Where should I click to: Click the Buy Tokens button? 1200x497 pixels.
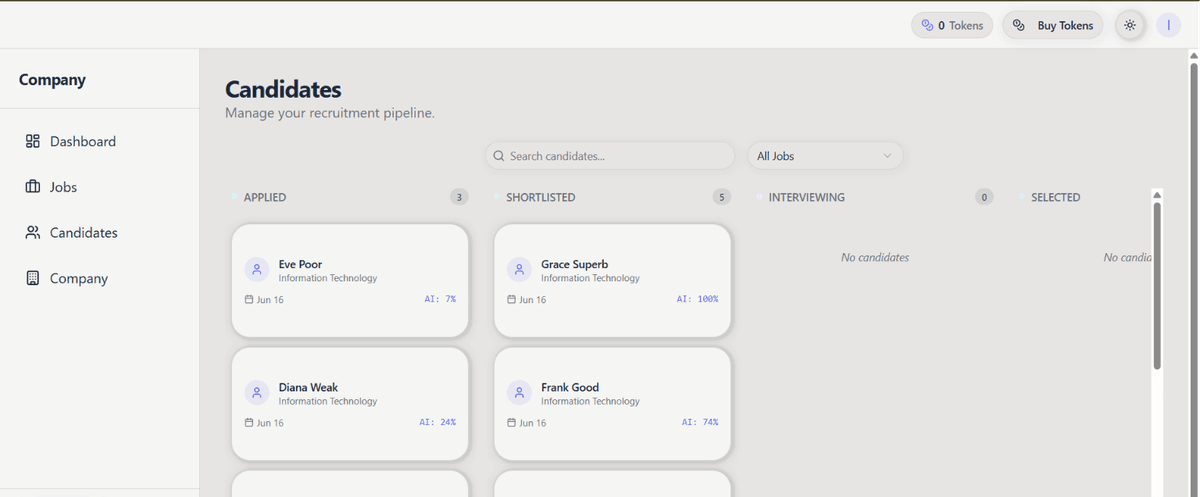point(1053,25)
